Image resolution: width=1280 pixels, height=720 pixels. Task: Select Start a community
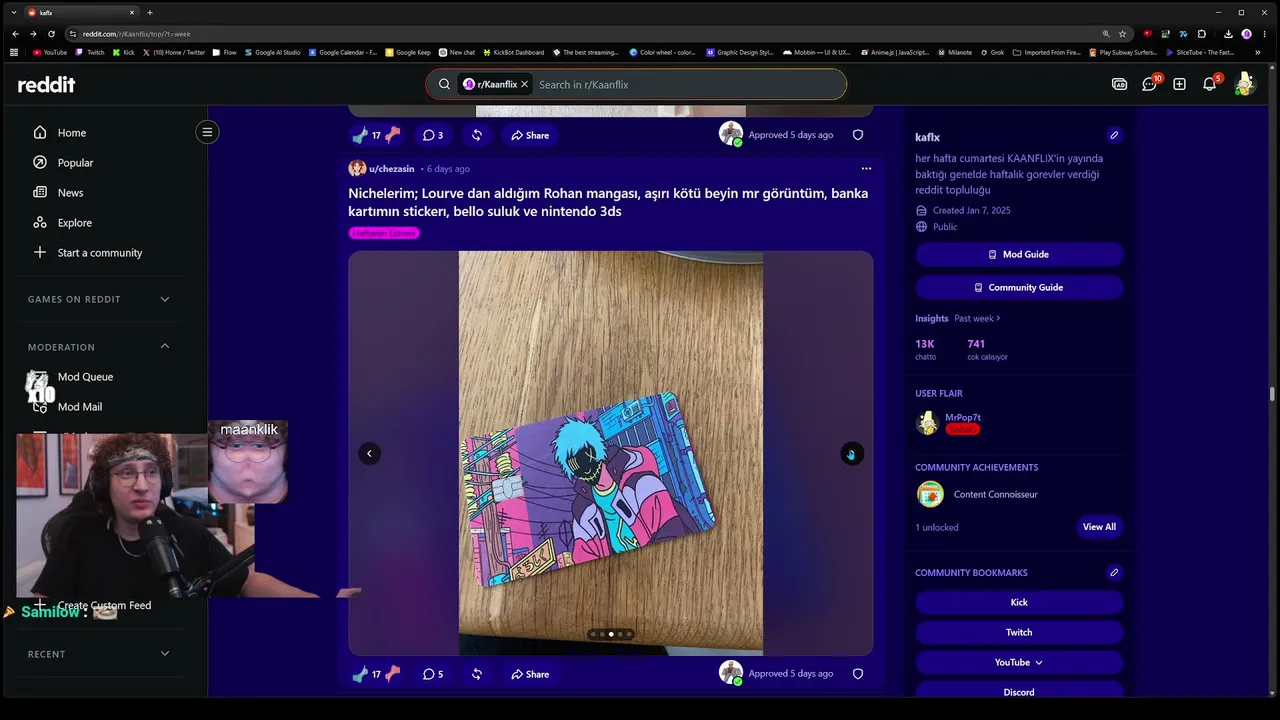tap(98, 253)
